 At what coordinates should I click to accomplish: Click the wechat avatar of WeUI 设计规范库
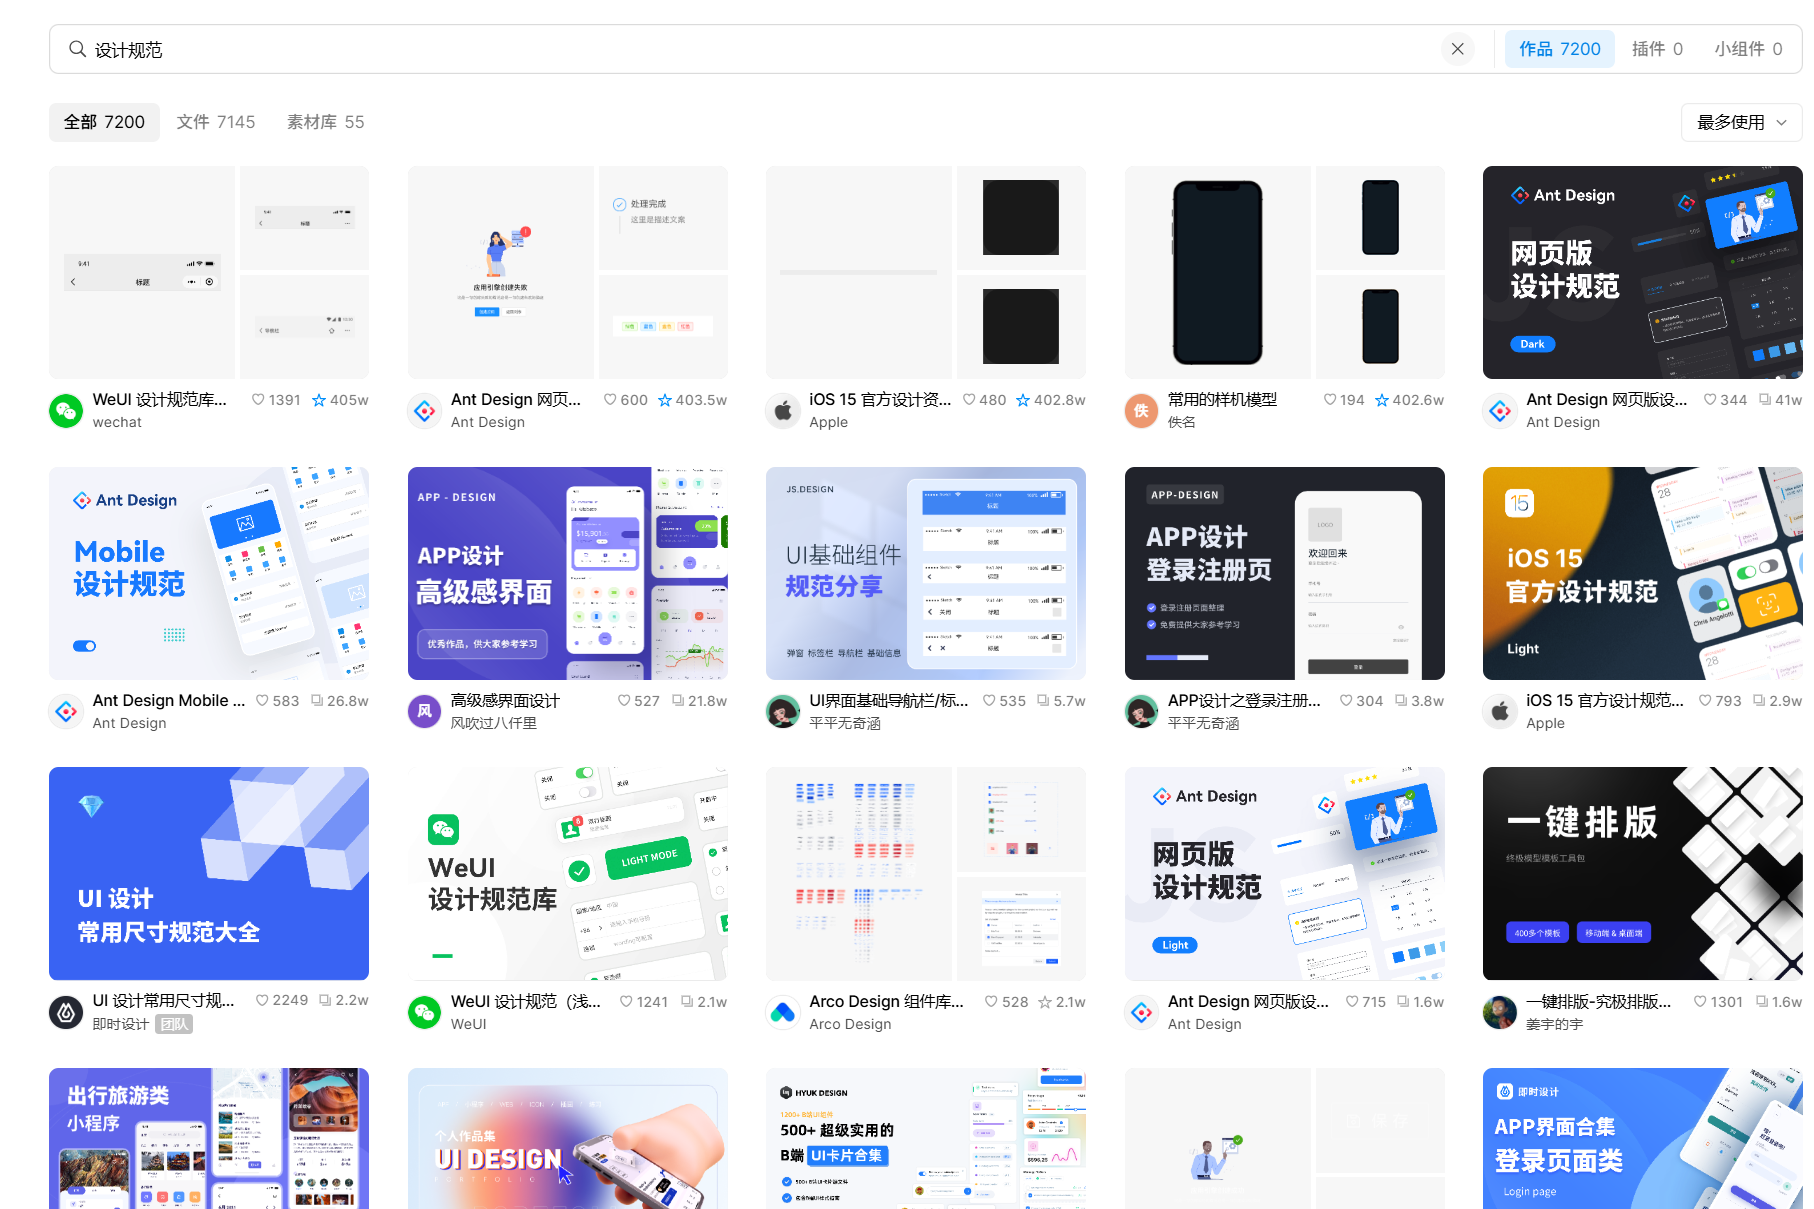66,410
